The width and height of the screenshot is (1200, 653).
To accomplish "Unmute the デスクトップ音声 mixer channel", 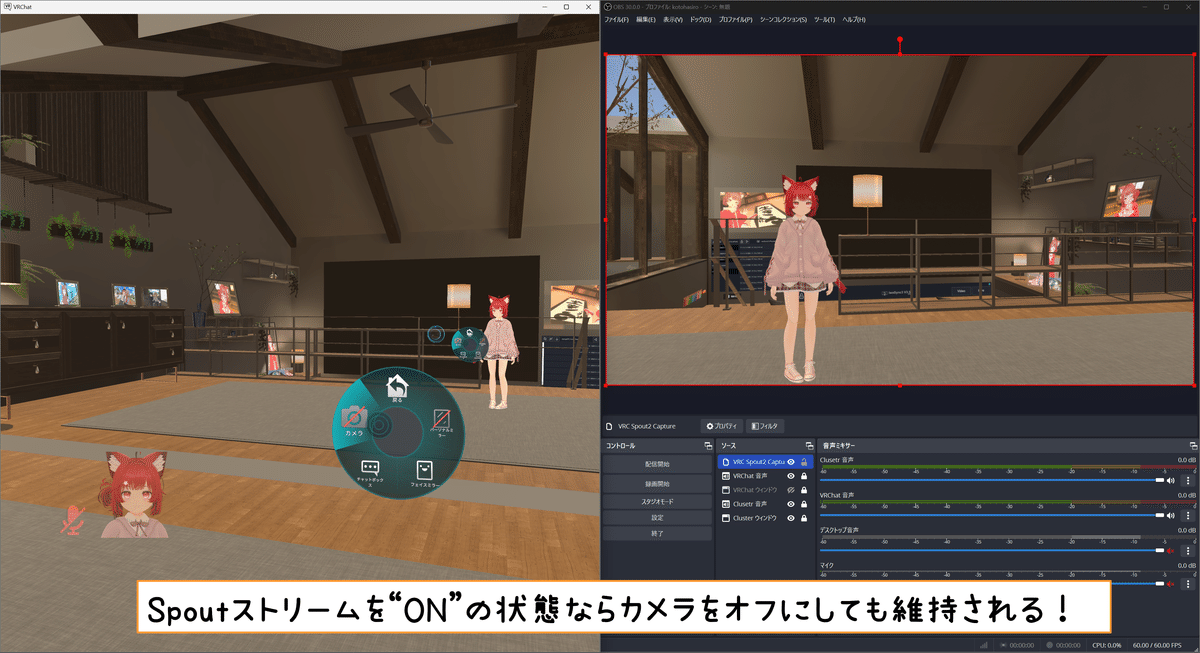I will (x=1171, y=550).
